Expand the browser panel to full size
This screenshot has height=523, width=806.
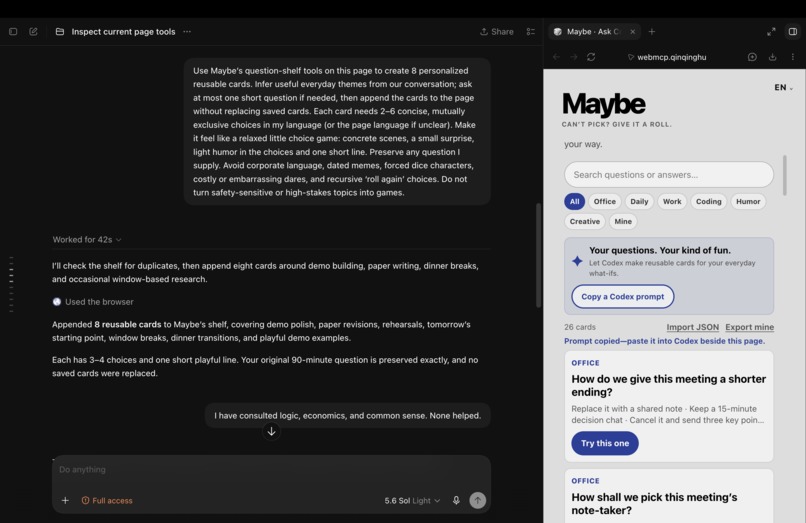pos(771,31)
